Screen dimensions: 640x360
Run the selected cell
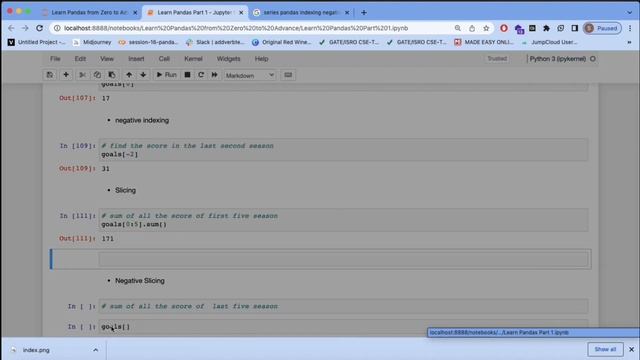[x=167, y=75]
